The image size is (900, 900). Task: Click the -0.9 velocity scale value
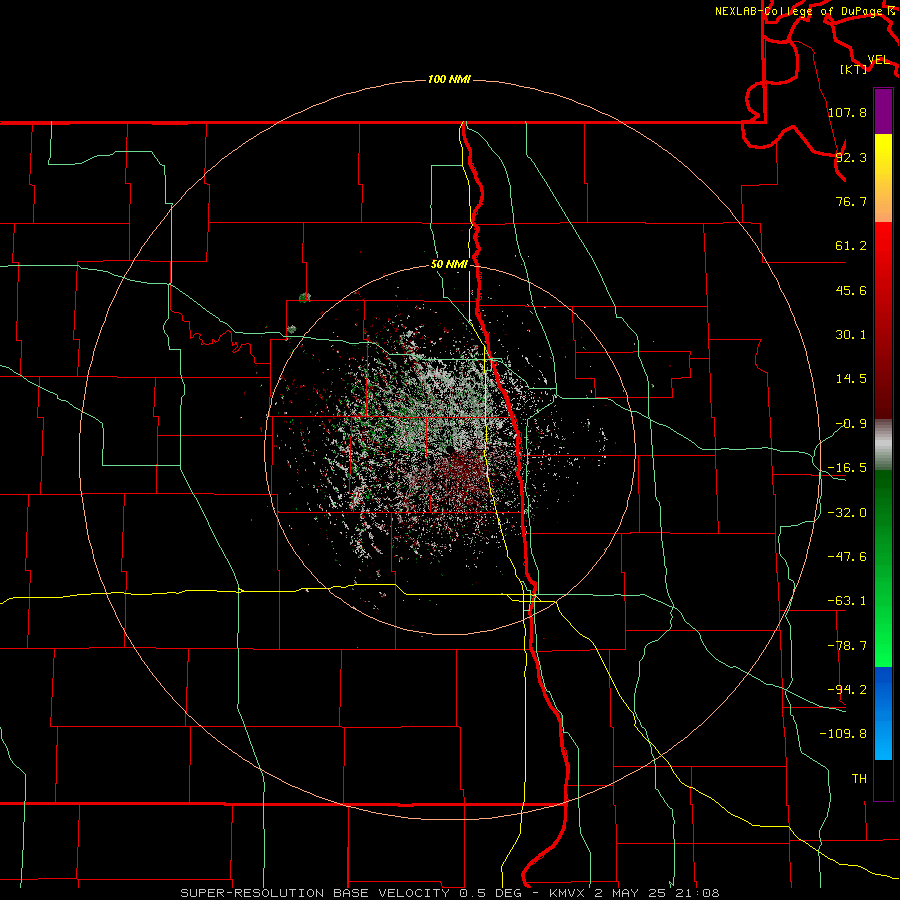coord(851,424)
